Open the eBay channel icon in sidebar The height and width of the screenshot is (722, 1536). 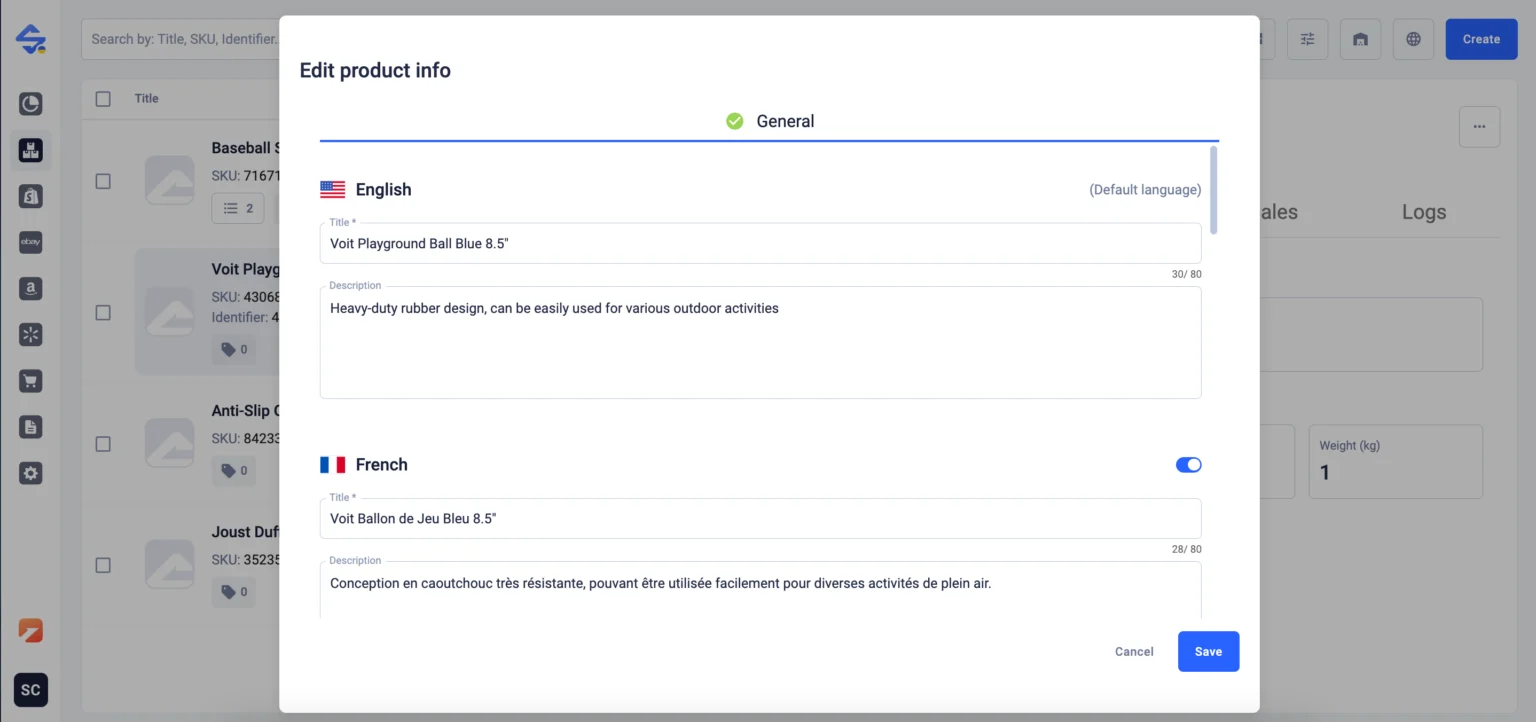point(31,242)
